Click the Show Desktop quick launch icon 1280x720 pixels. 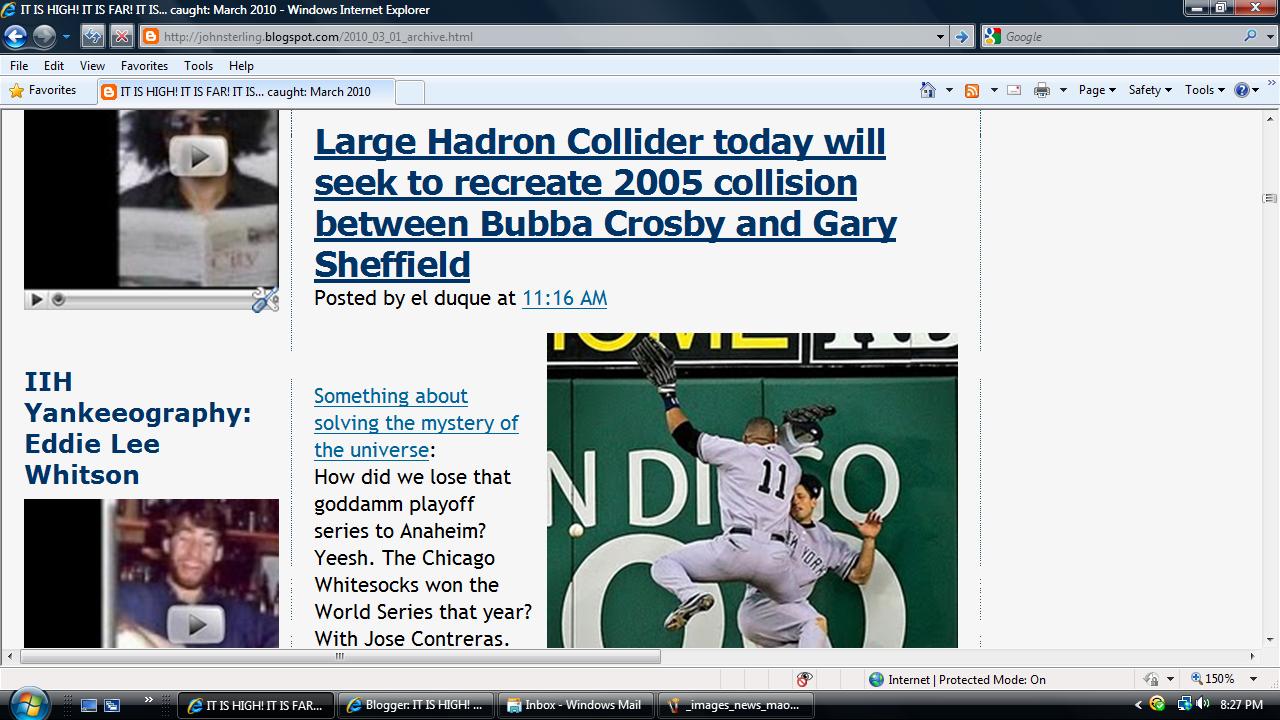coord(89,705)
